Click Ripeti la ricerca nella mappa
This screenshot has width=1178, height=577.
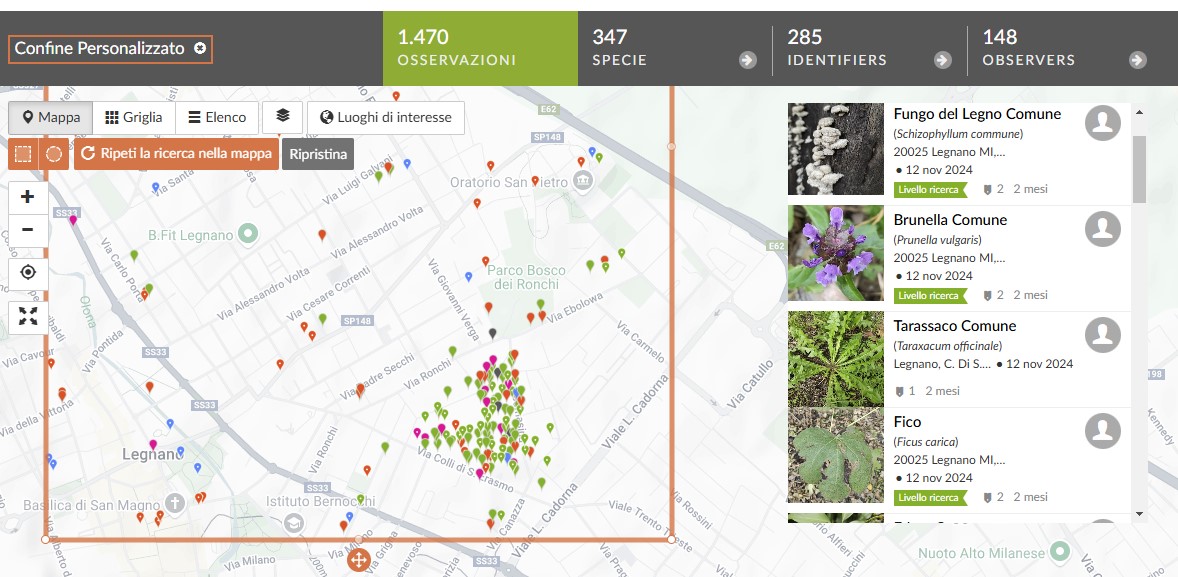tap(176, 154)
